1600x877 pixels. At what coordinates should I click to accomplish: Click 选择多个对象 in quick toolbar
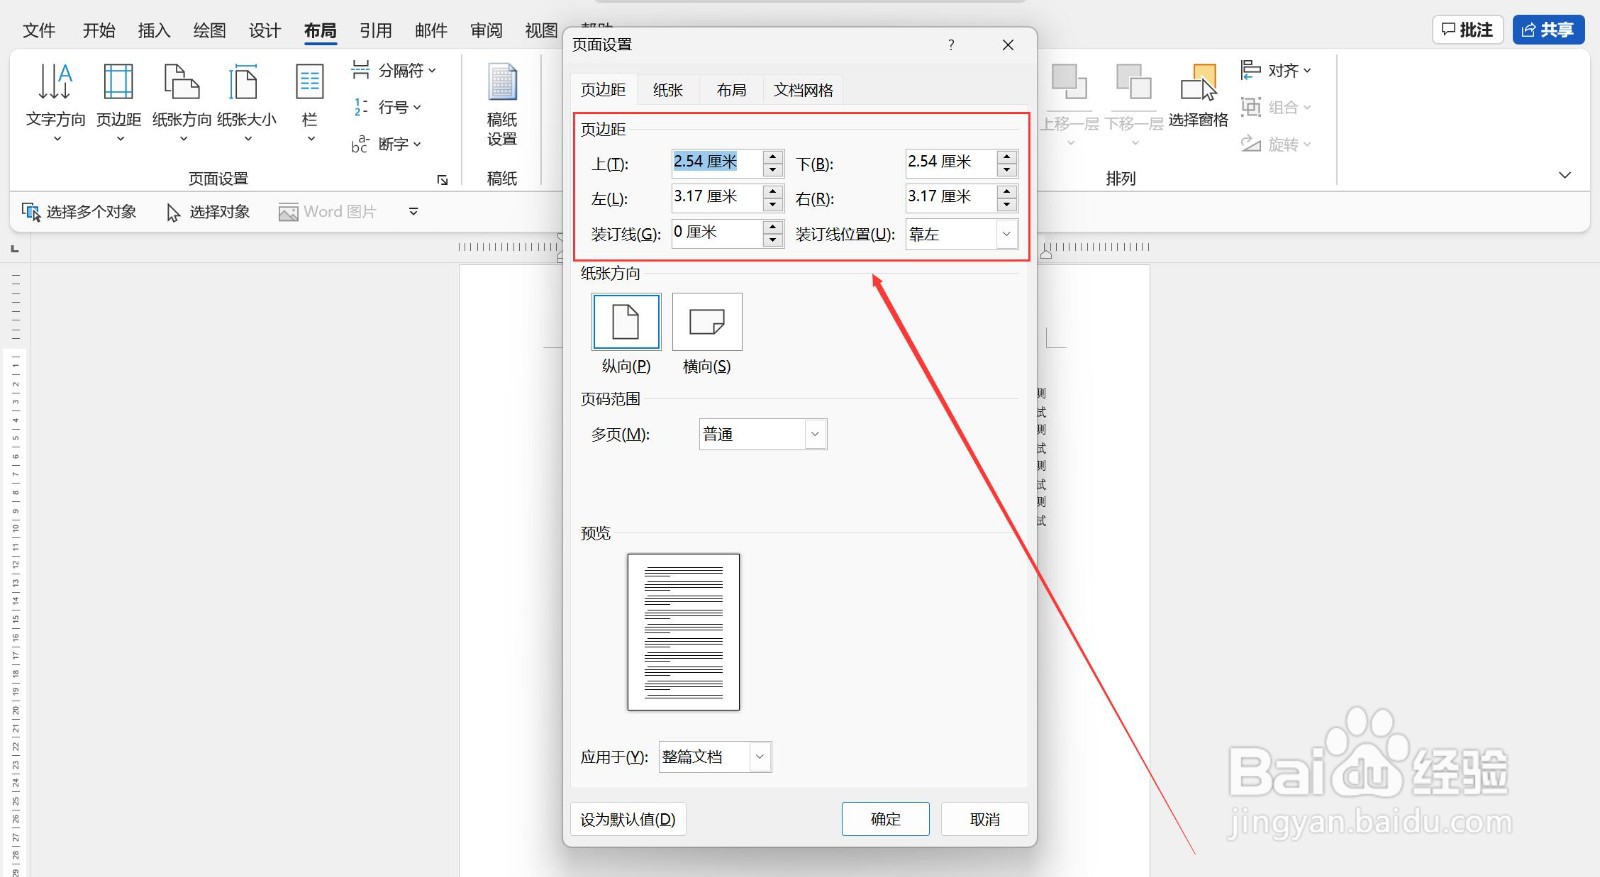click(80, 212)
